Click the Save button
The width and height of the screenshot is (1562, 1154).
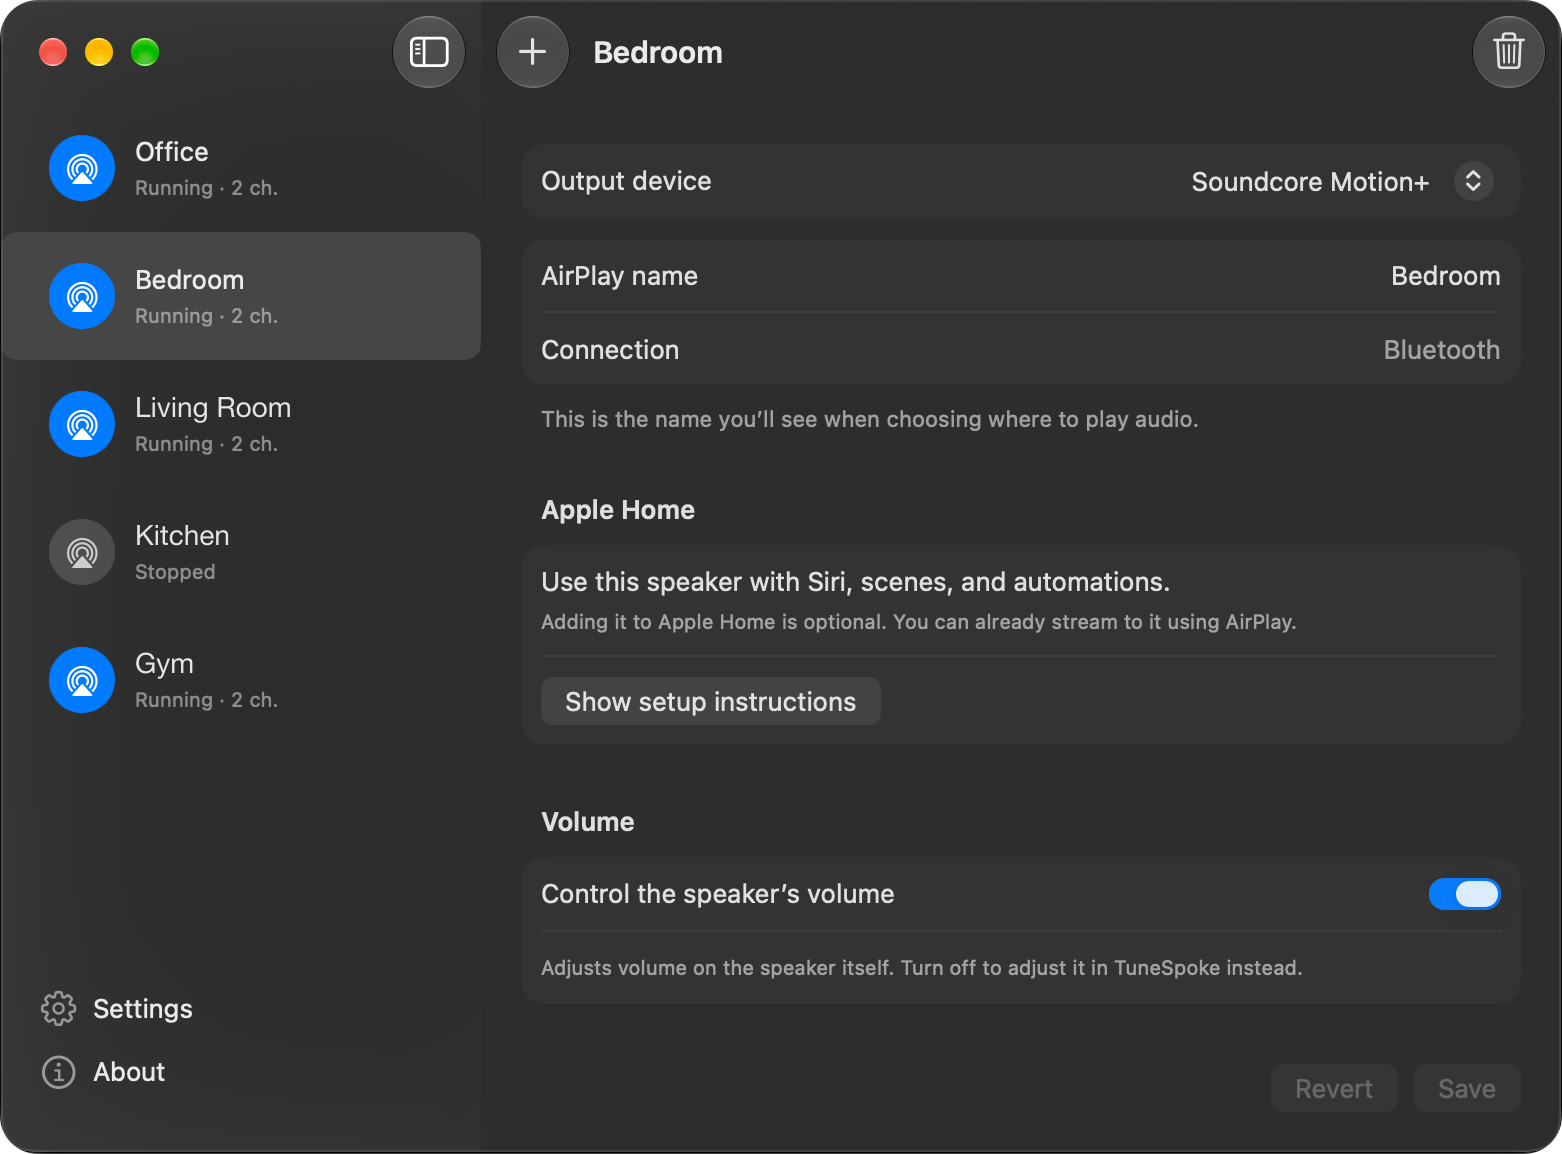coord(1467,1088)
